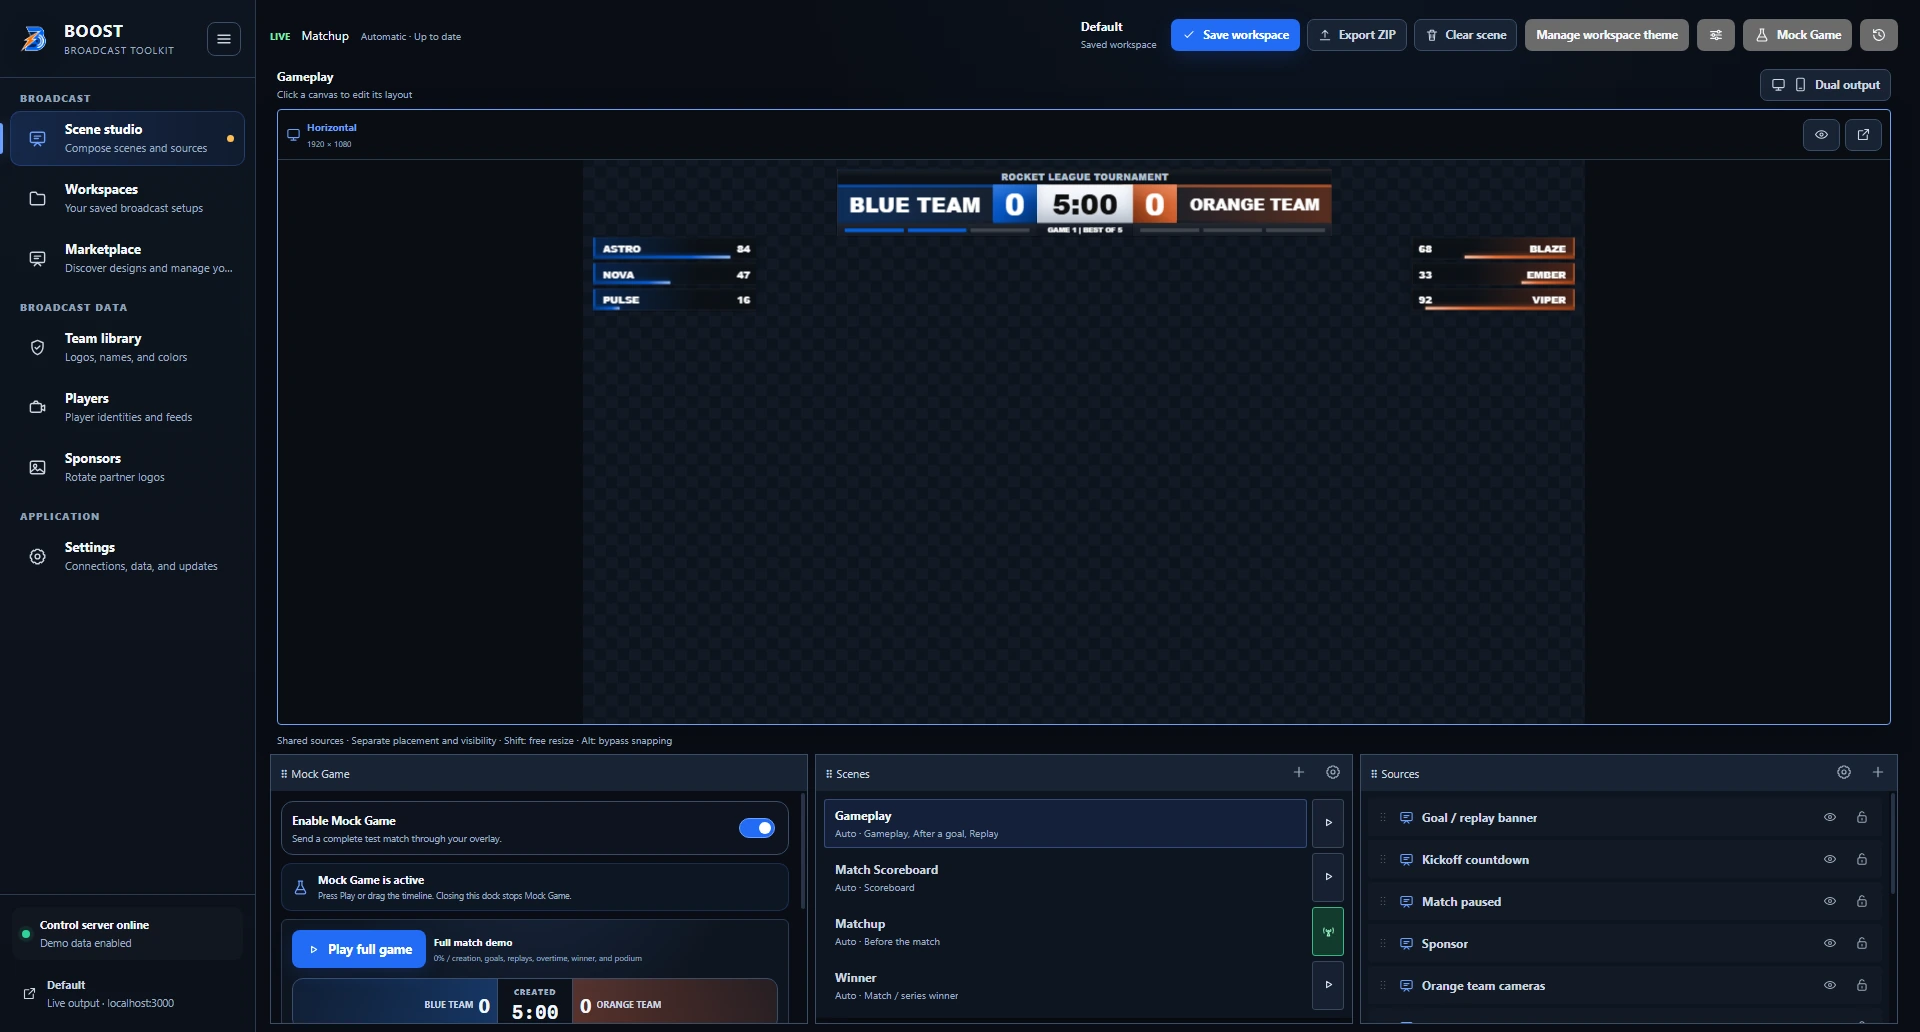Open Sources panel settings gear
This screenshot has width=1920, height=1032.
click(1844, 772)
